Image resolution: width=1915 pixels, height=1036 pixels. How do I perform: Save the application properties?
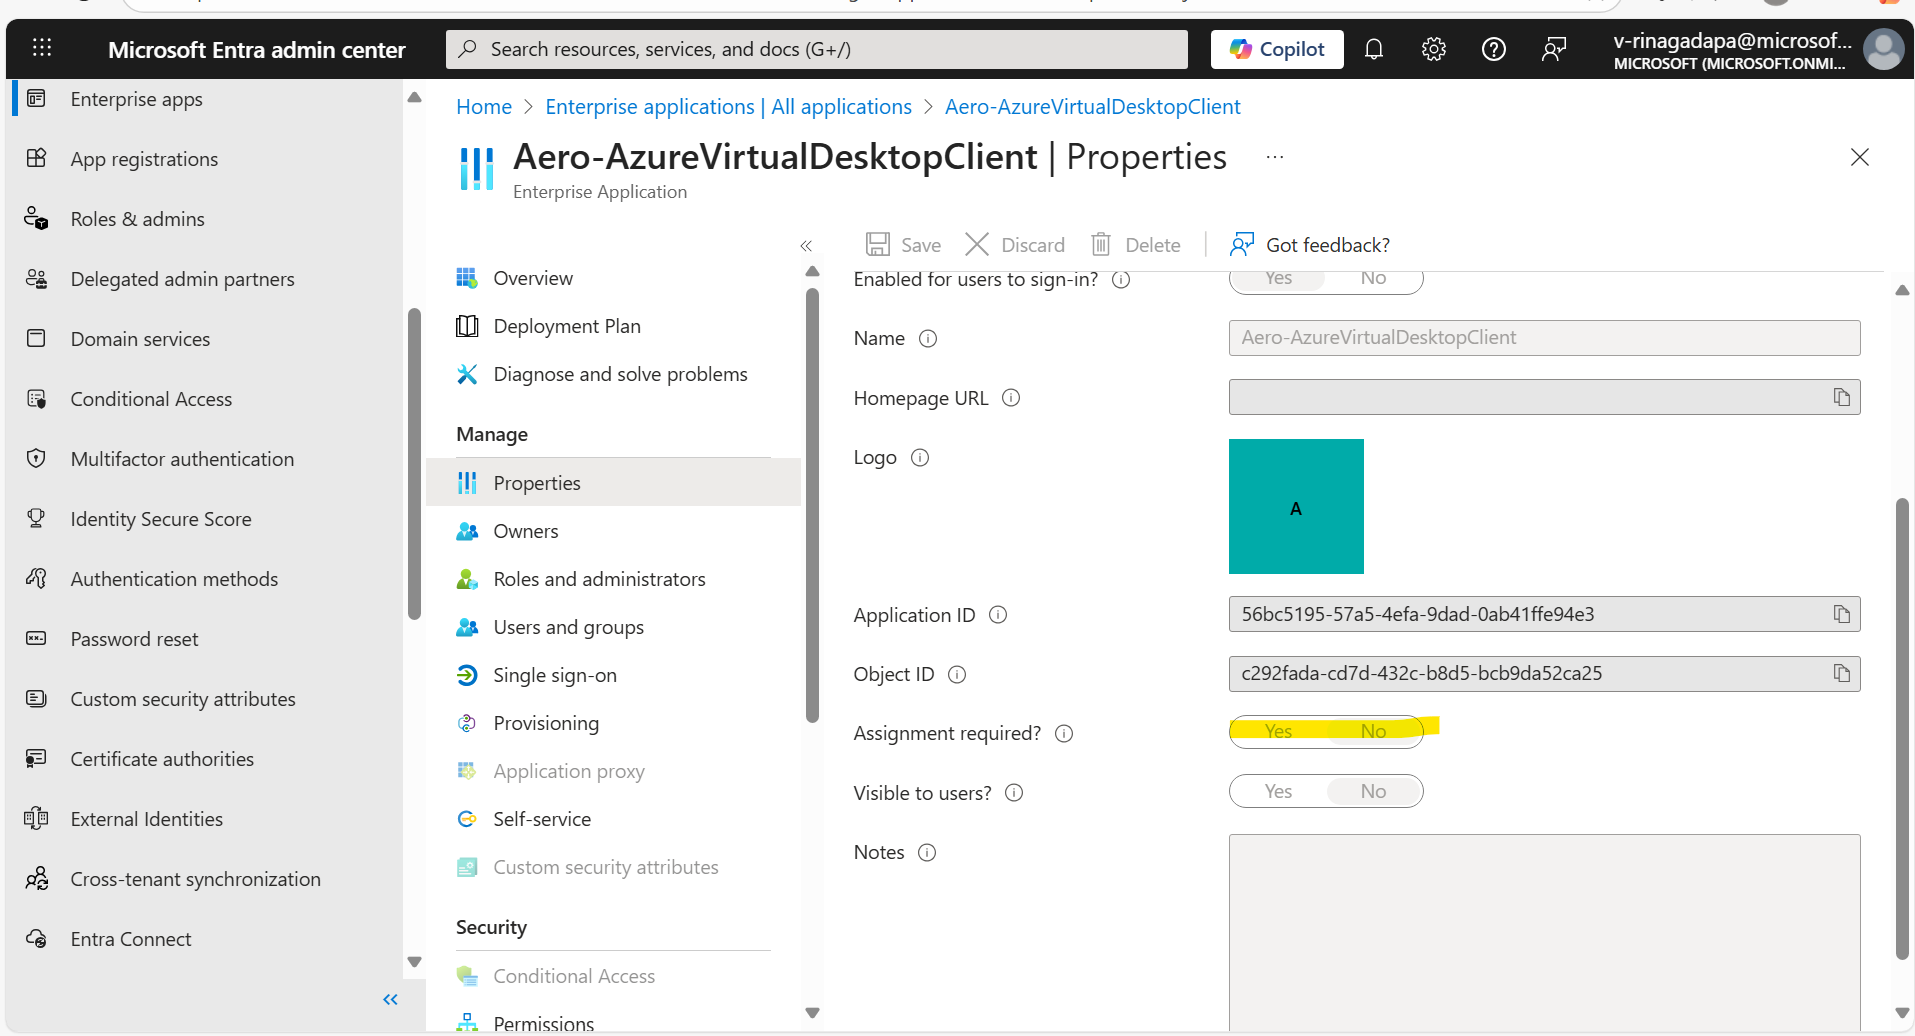pyautogui.click(x=903, y=244)
